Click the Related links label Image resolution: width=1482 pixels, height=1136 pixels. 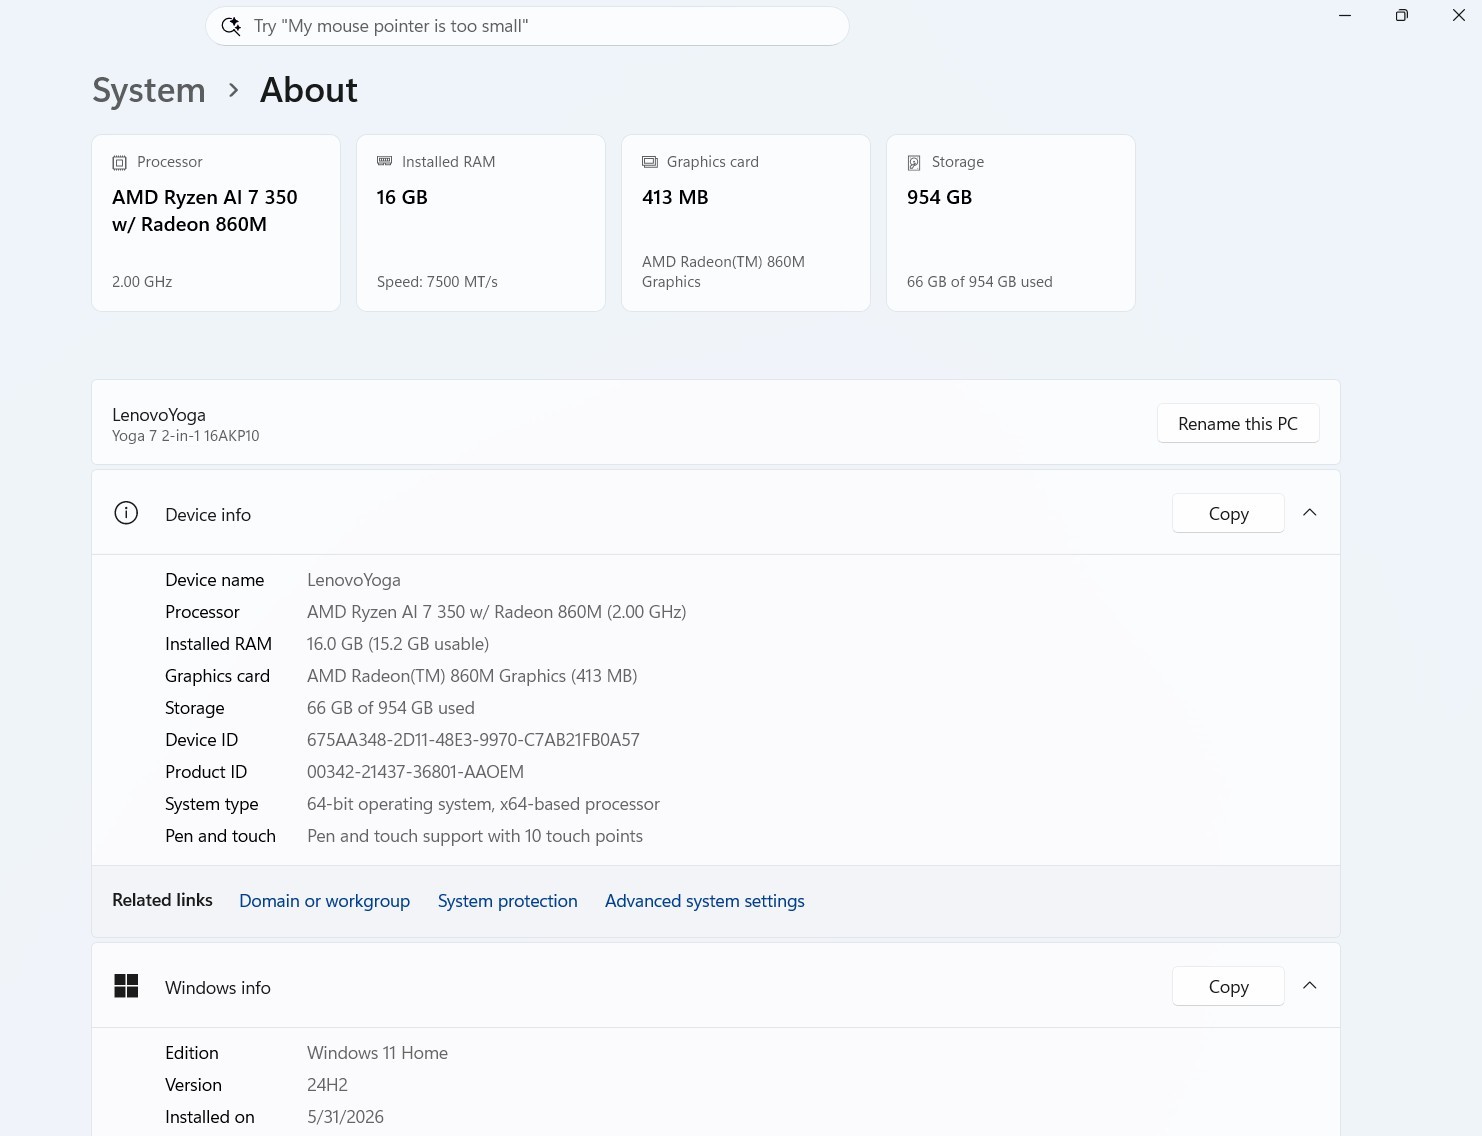[x=162, y=900]
